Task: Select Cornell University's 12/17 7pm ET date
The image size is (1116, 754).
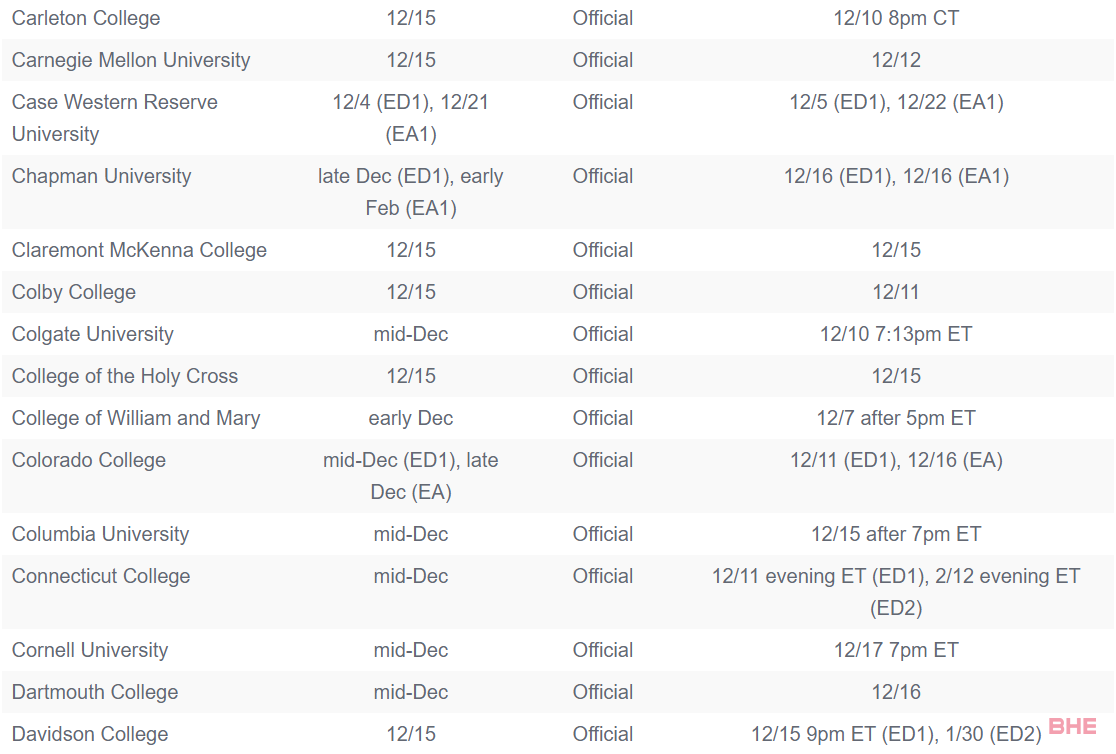Action: click(896, 650)
